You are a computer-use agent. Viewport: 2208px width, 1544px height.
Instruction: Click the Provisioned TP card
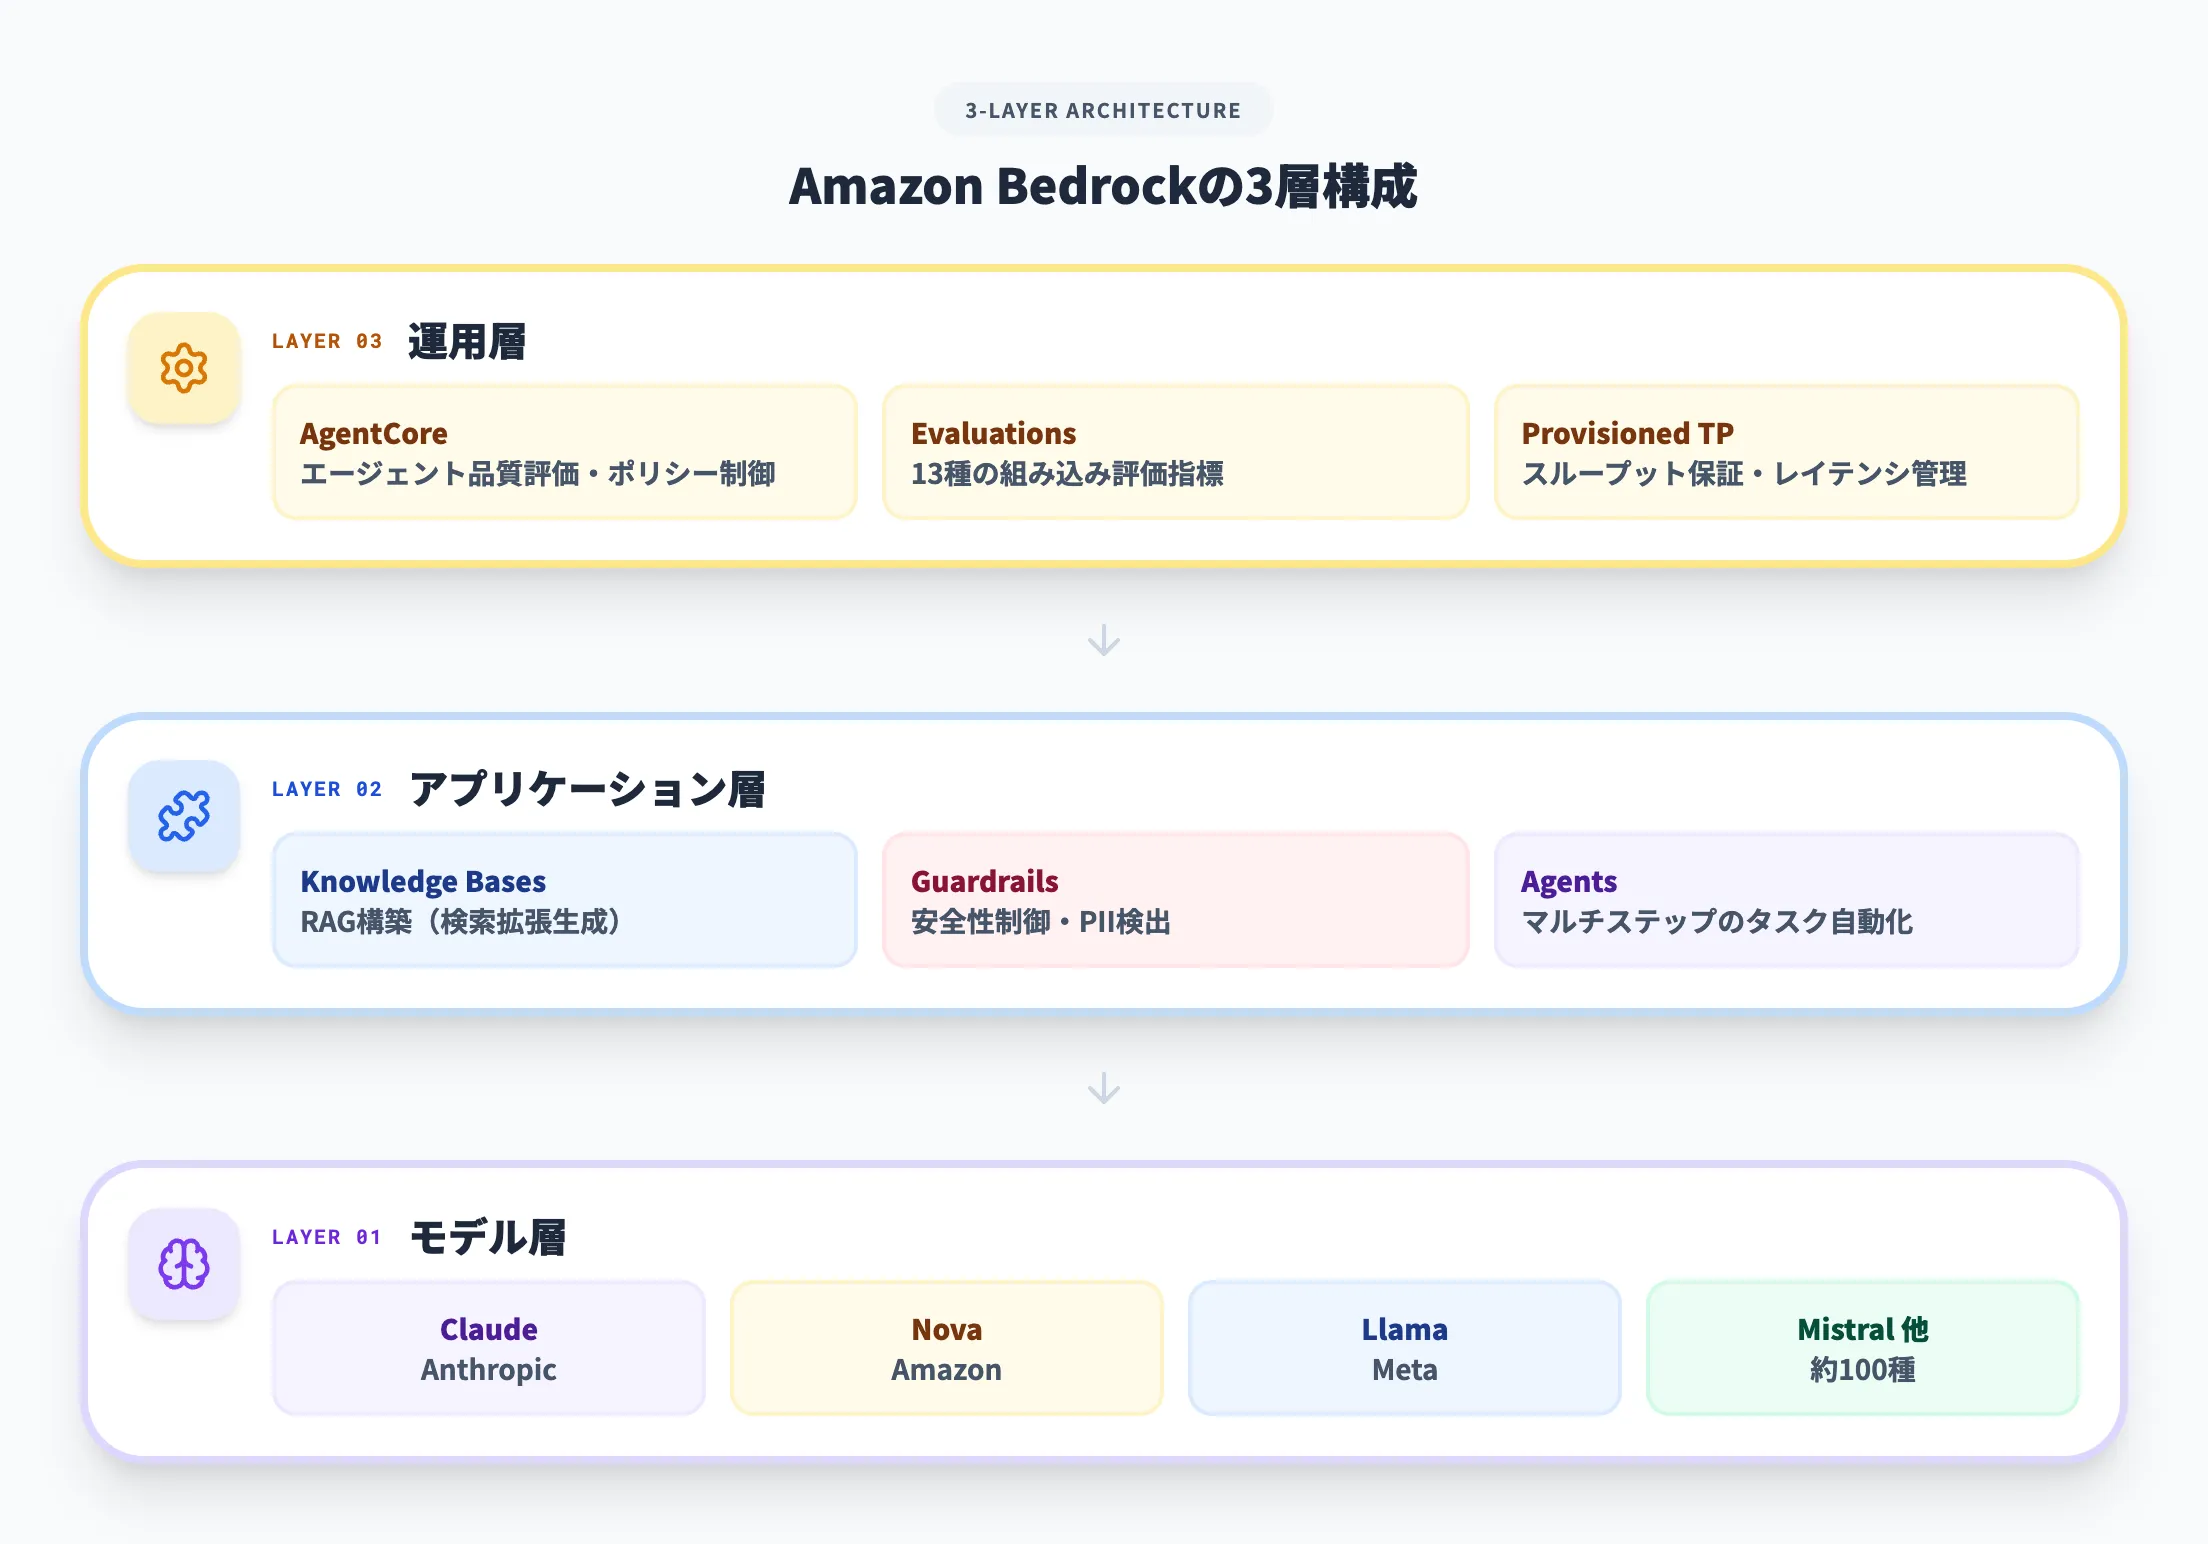(x=1786, y=452)
